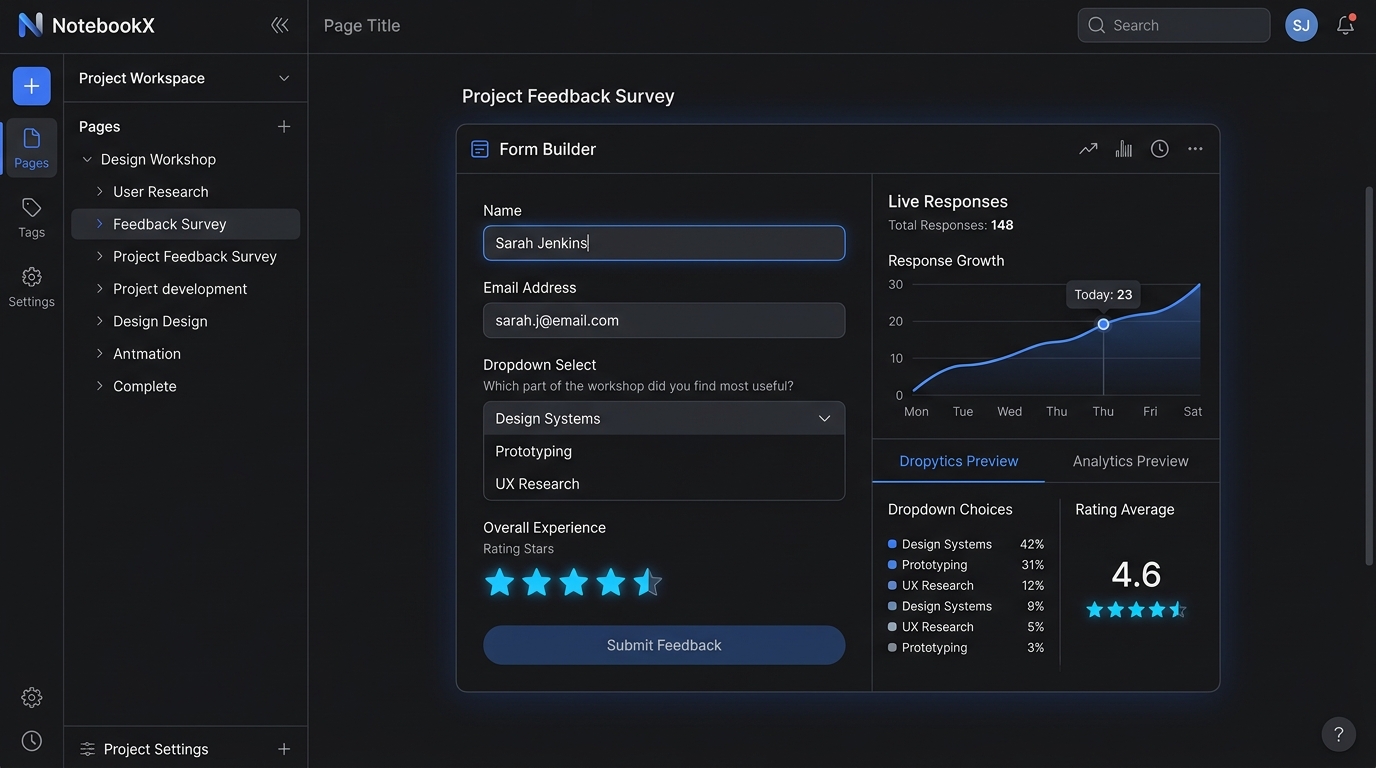Expand the Antmation page chevron
Image resolution: width=1376 pixels, height=768 pixels.
[x=99, y=354]
